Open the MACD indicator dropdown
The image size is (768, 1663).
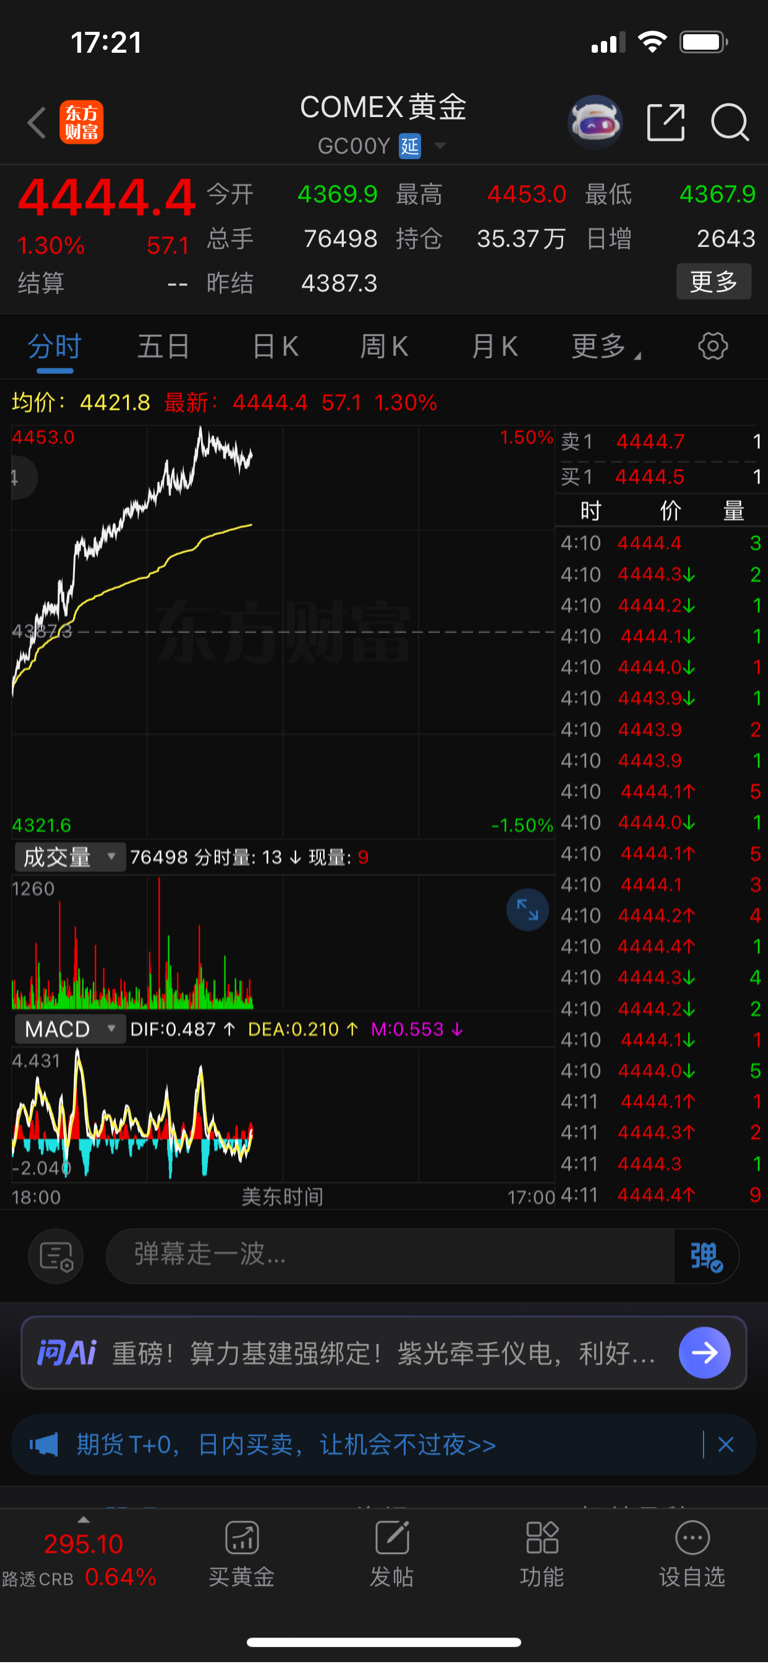click(x=69, y=1029)
